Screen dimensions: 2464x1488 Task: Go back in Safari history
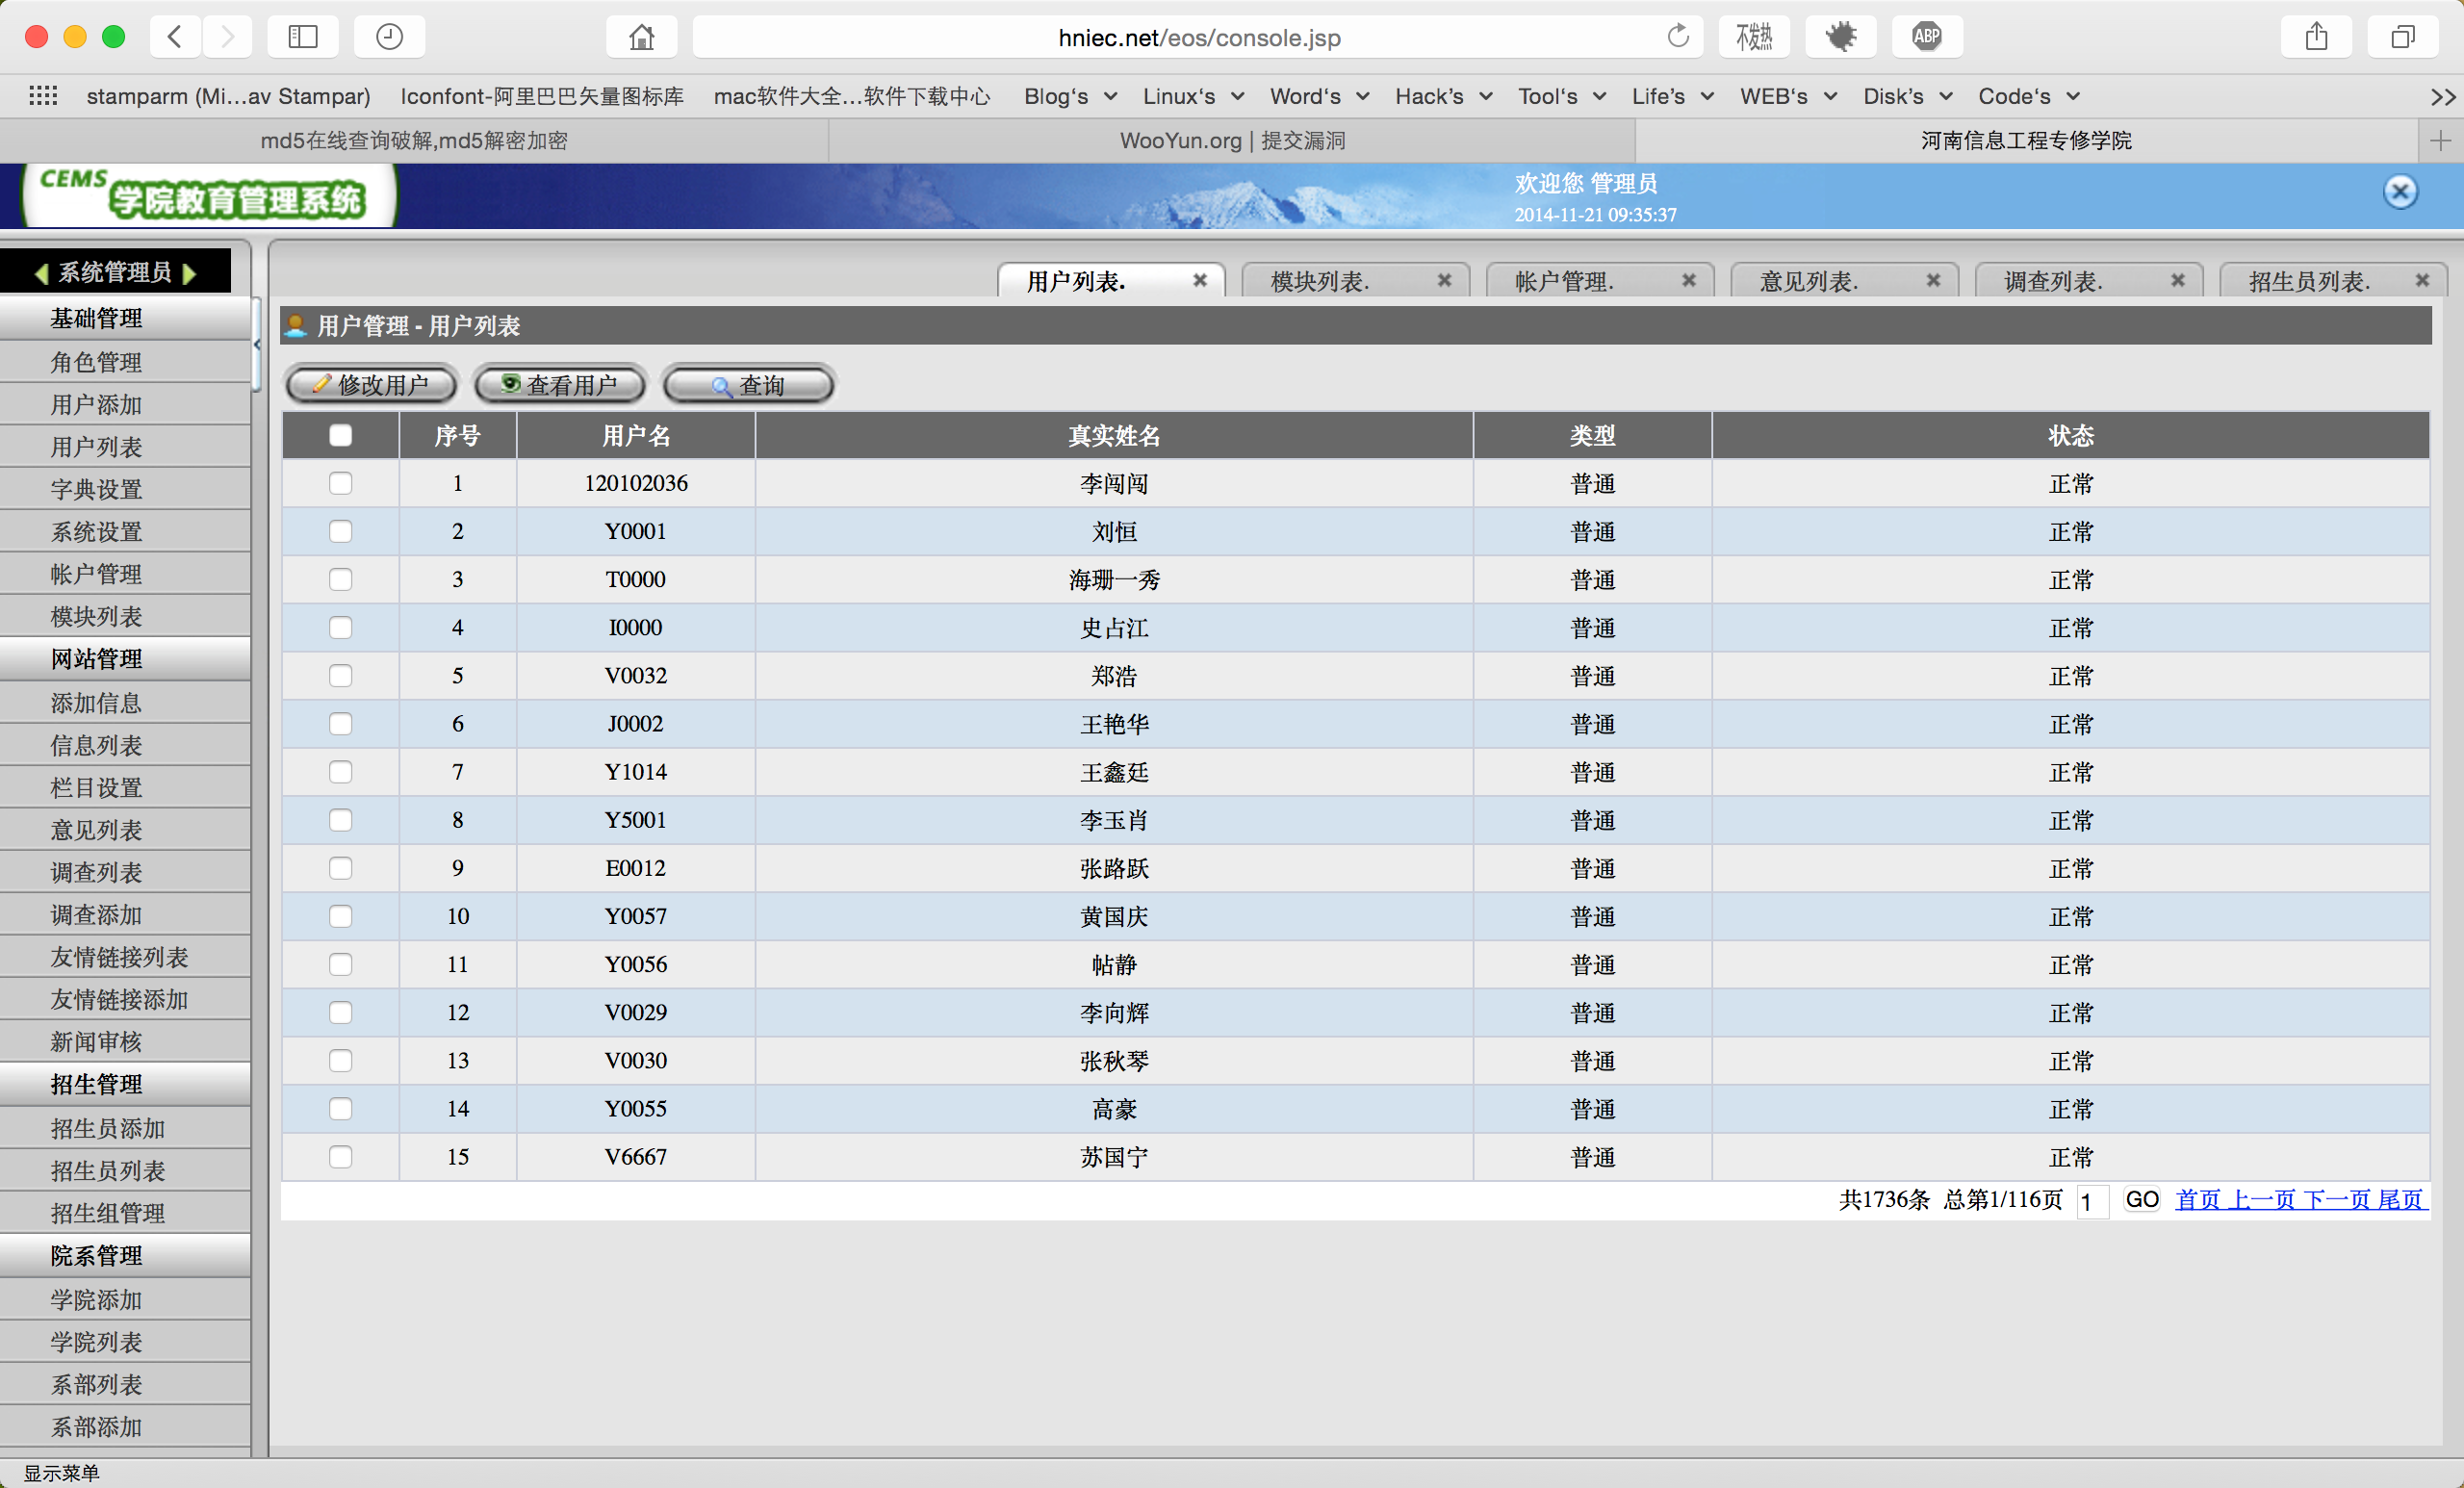175,37
